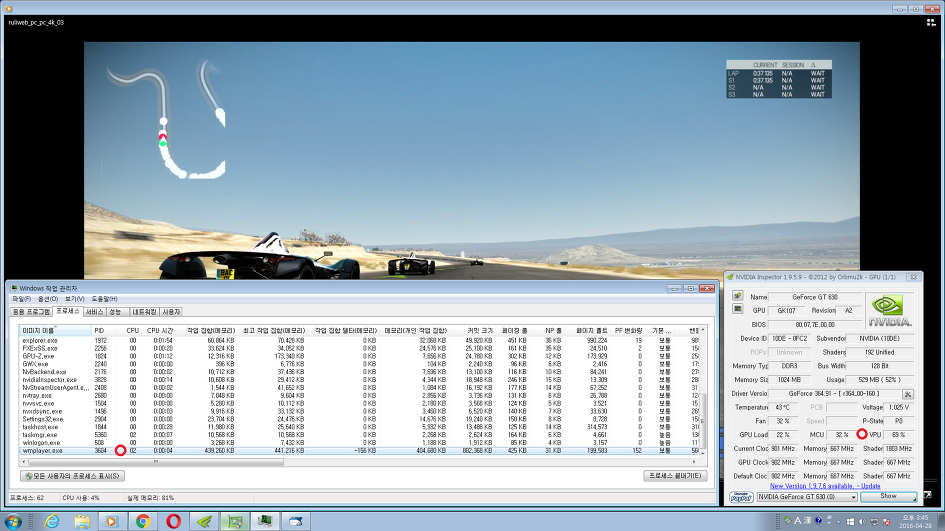This screenshot has height=531, width=945.
Task: Click the taskbar clock showing 3:45
Action: [x=915, y=521]
